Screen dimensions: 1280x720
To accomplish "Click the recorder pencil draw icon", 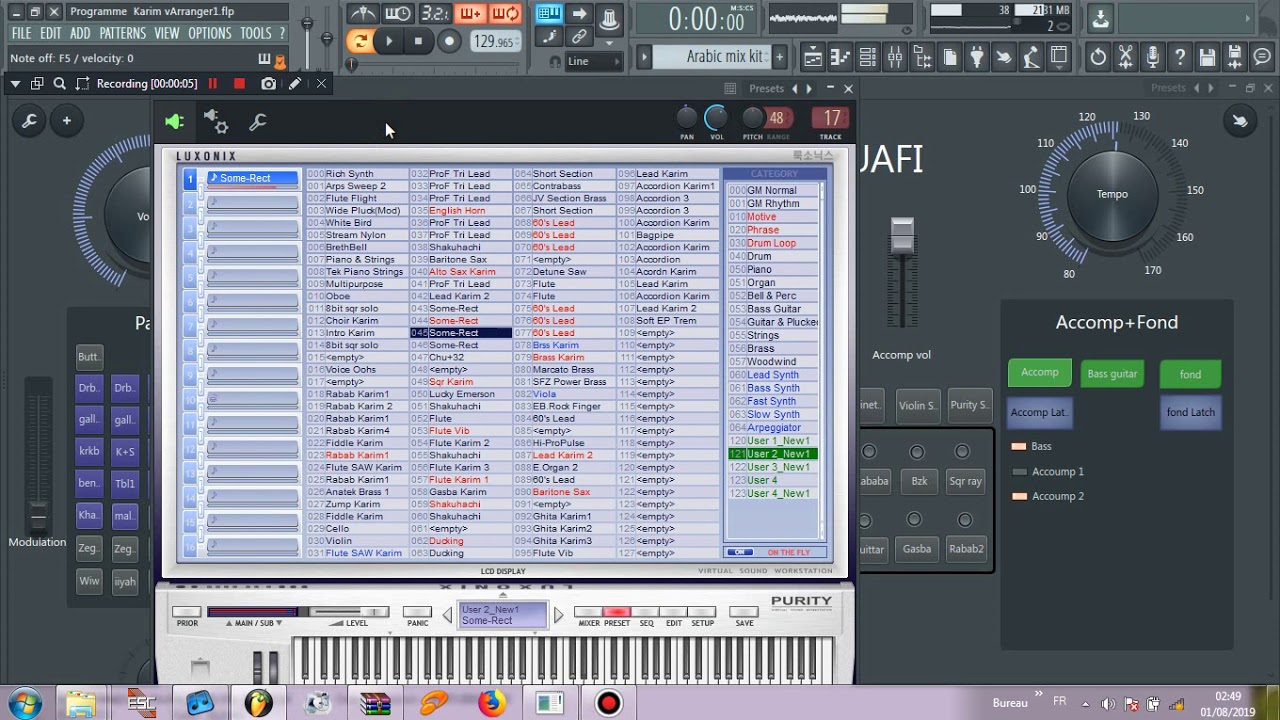I will point(295,84).
